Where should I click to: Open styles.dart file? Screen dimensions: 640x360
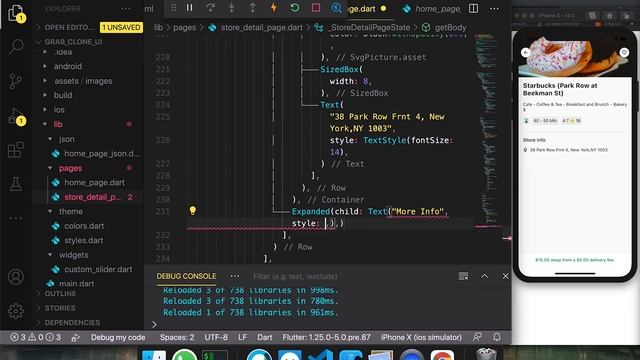(x=83, y=240)
